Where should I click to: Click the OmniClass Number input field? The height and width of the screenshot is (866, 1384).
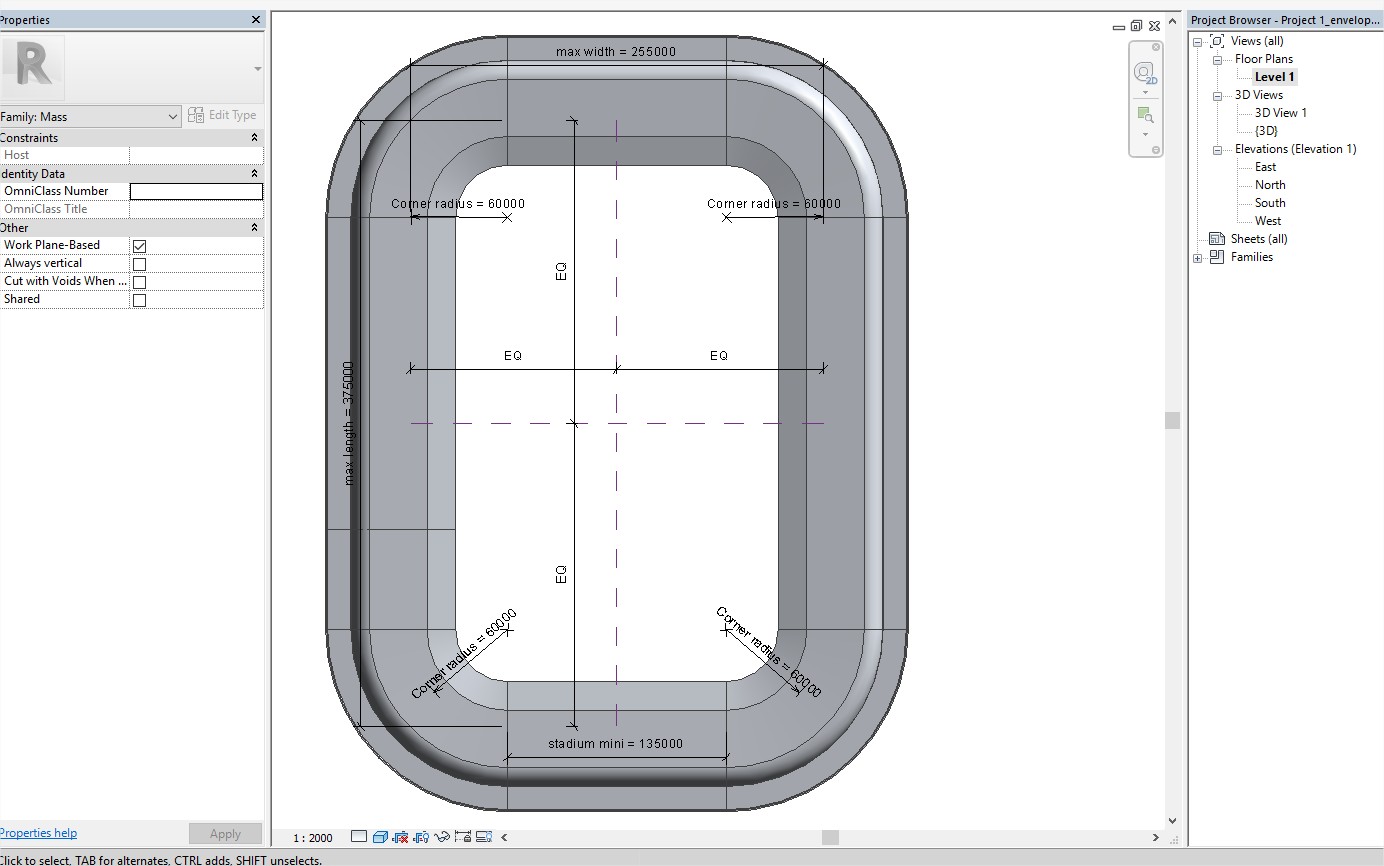coord(196,191)
